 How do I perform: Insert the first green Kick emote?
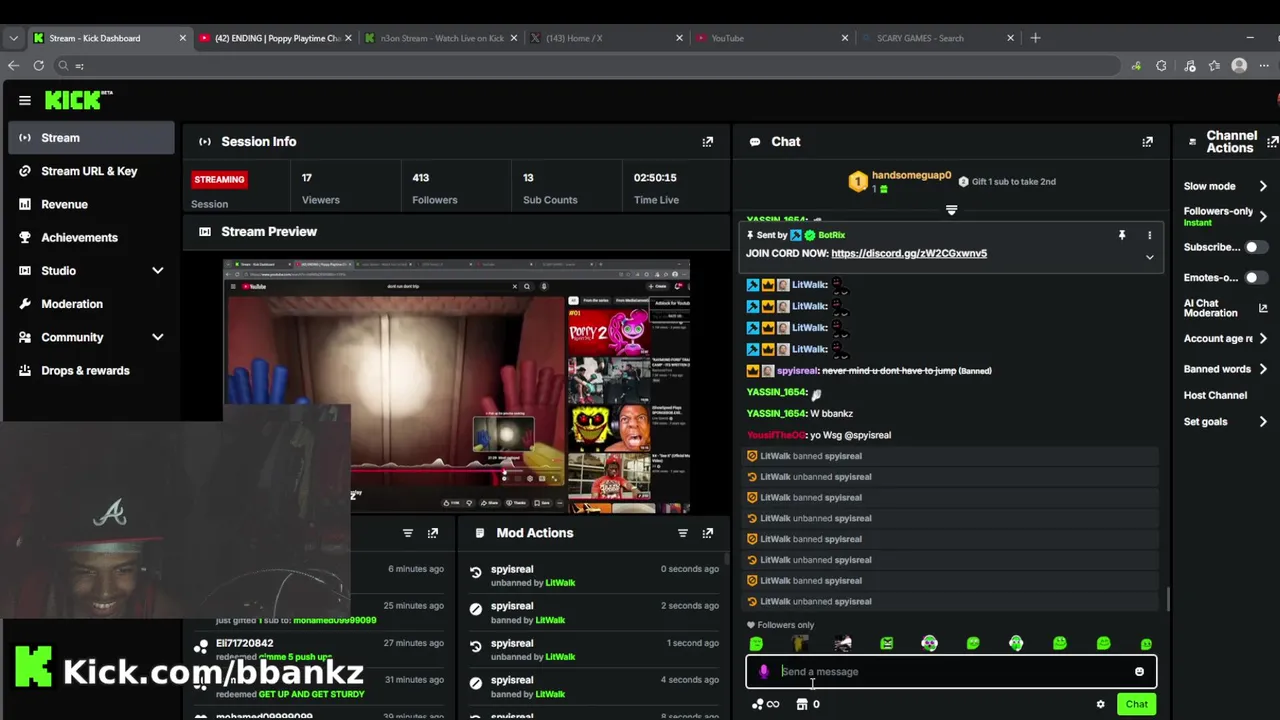coord(756,644)
